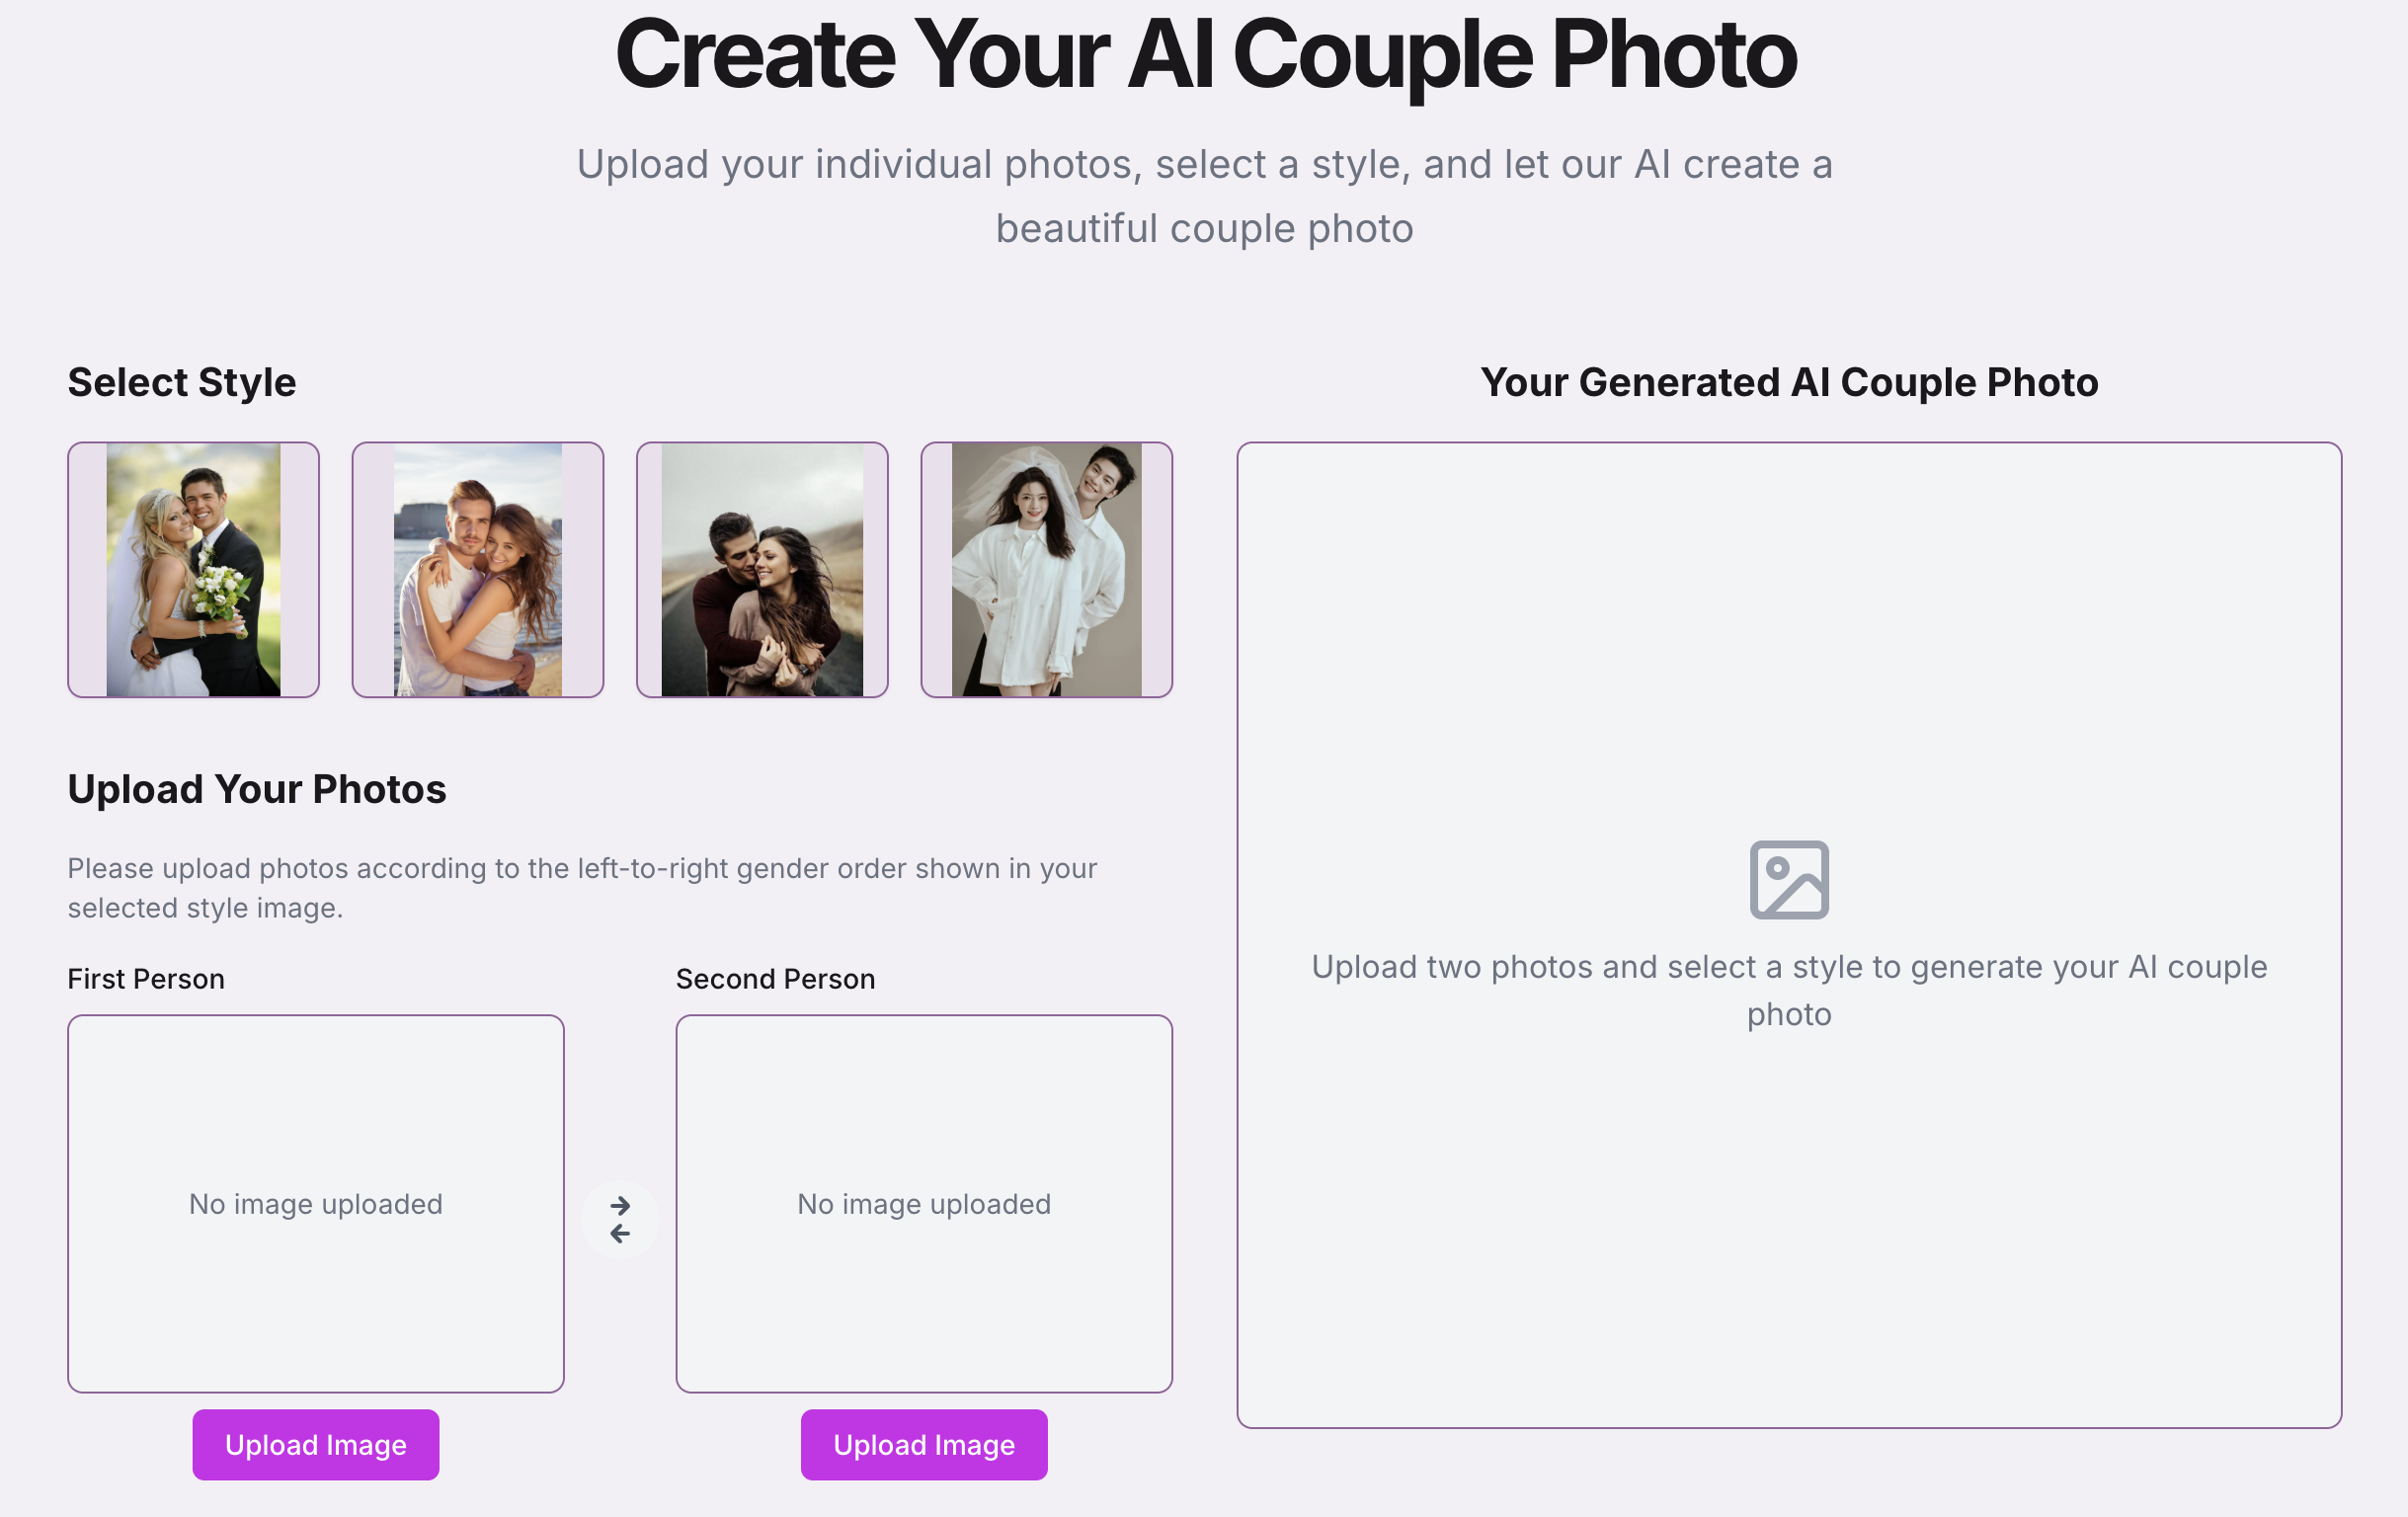
Task: Click the image placeholder icon in results panel
Action: tap(1789, 879)
